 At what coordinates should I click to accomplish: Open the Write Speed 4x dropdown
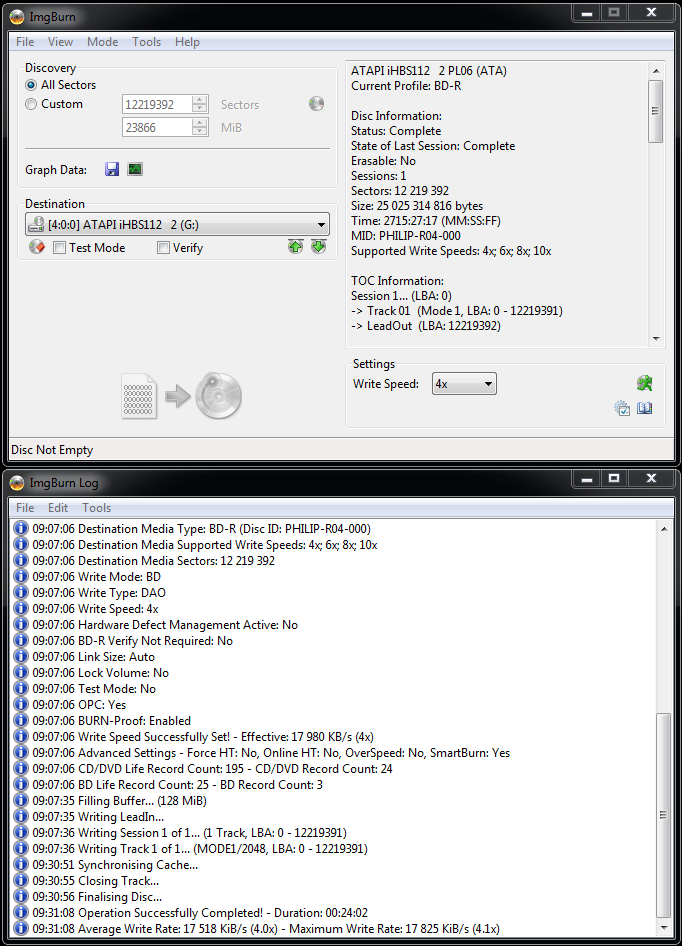point(464,384)
